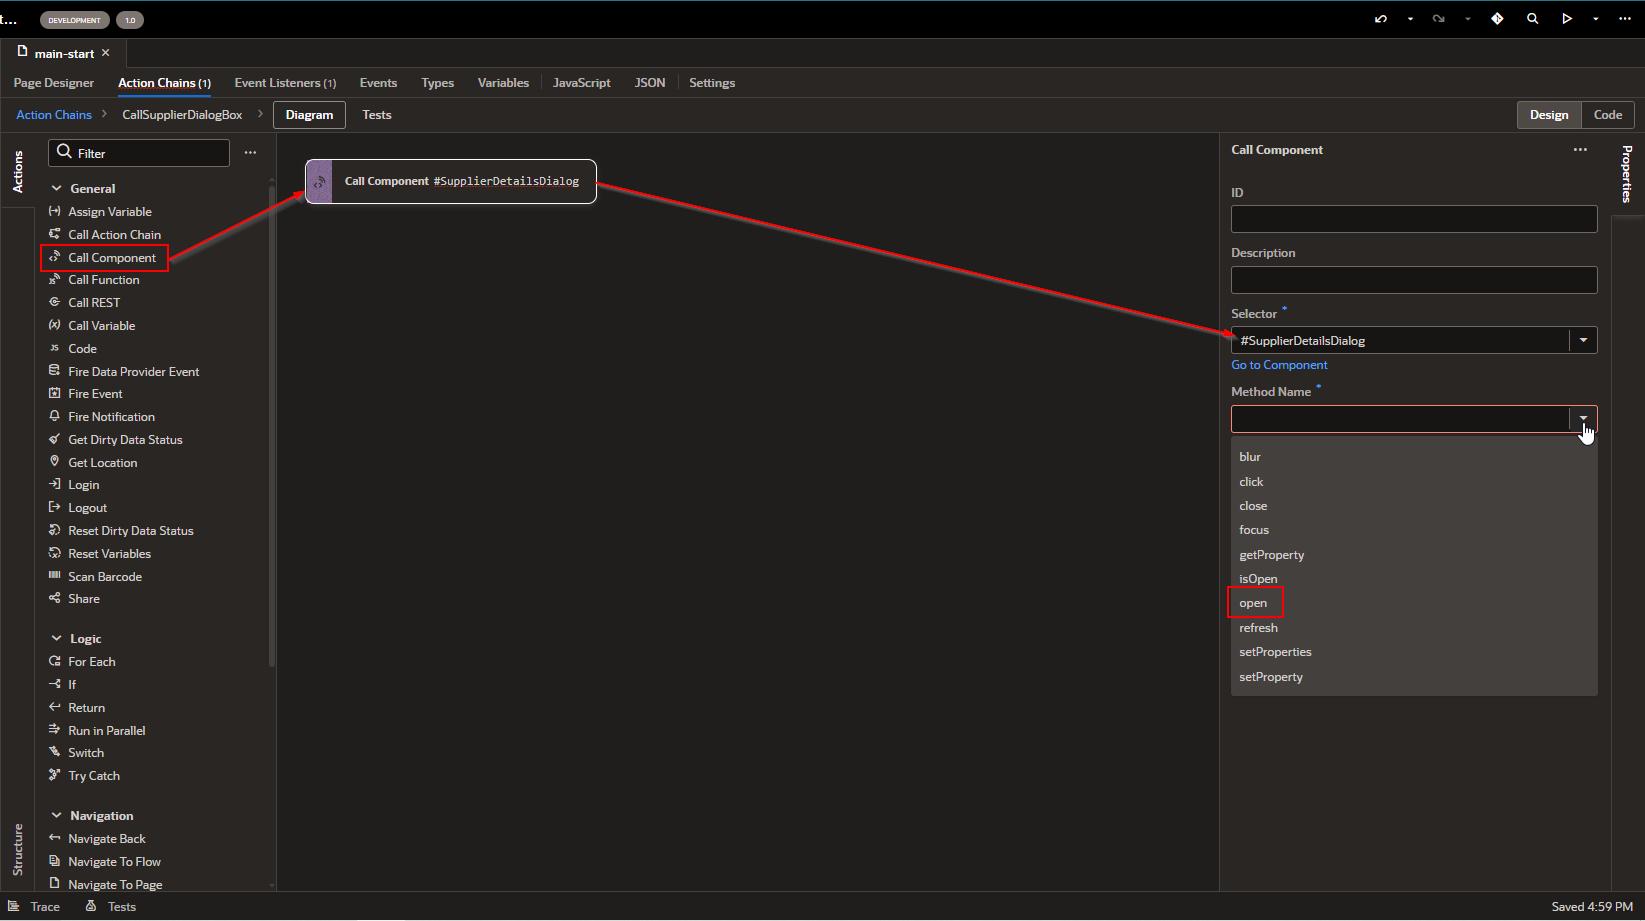Toggle the Method Name dropdown arrow

(x=1584, y=419)
